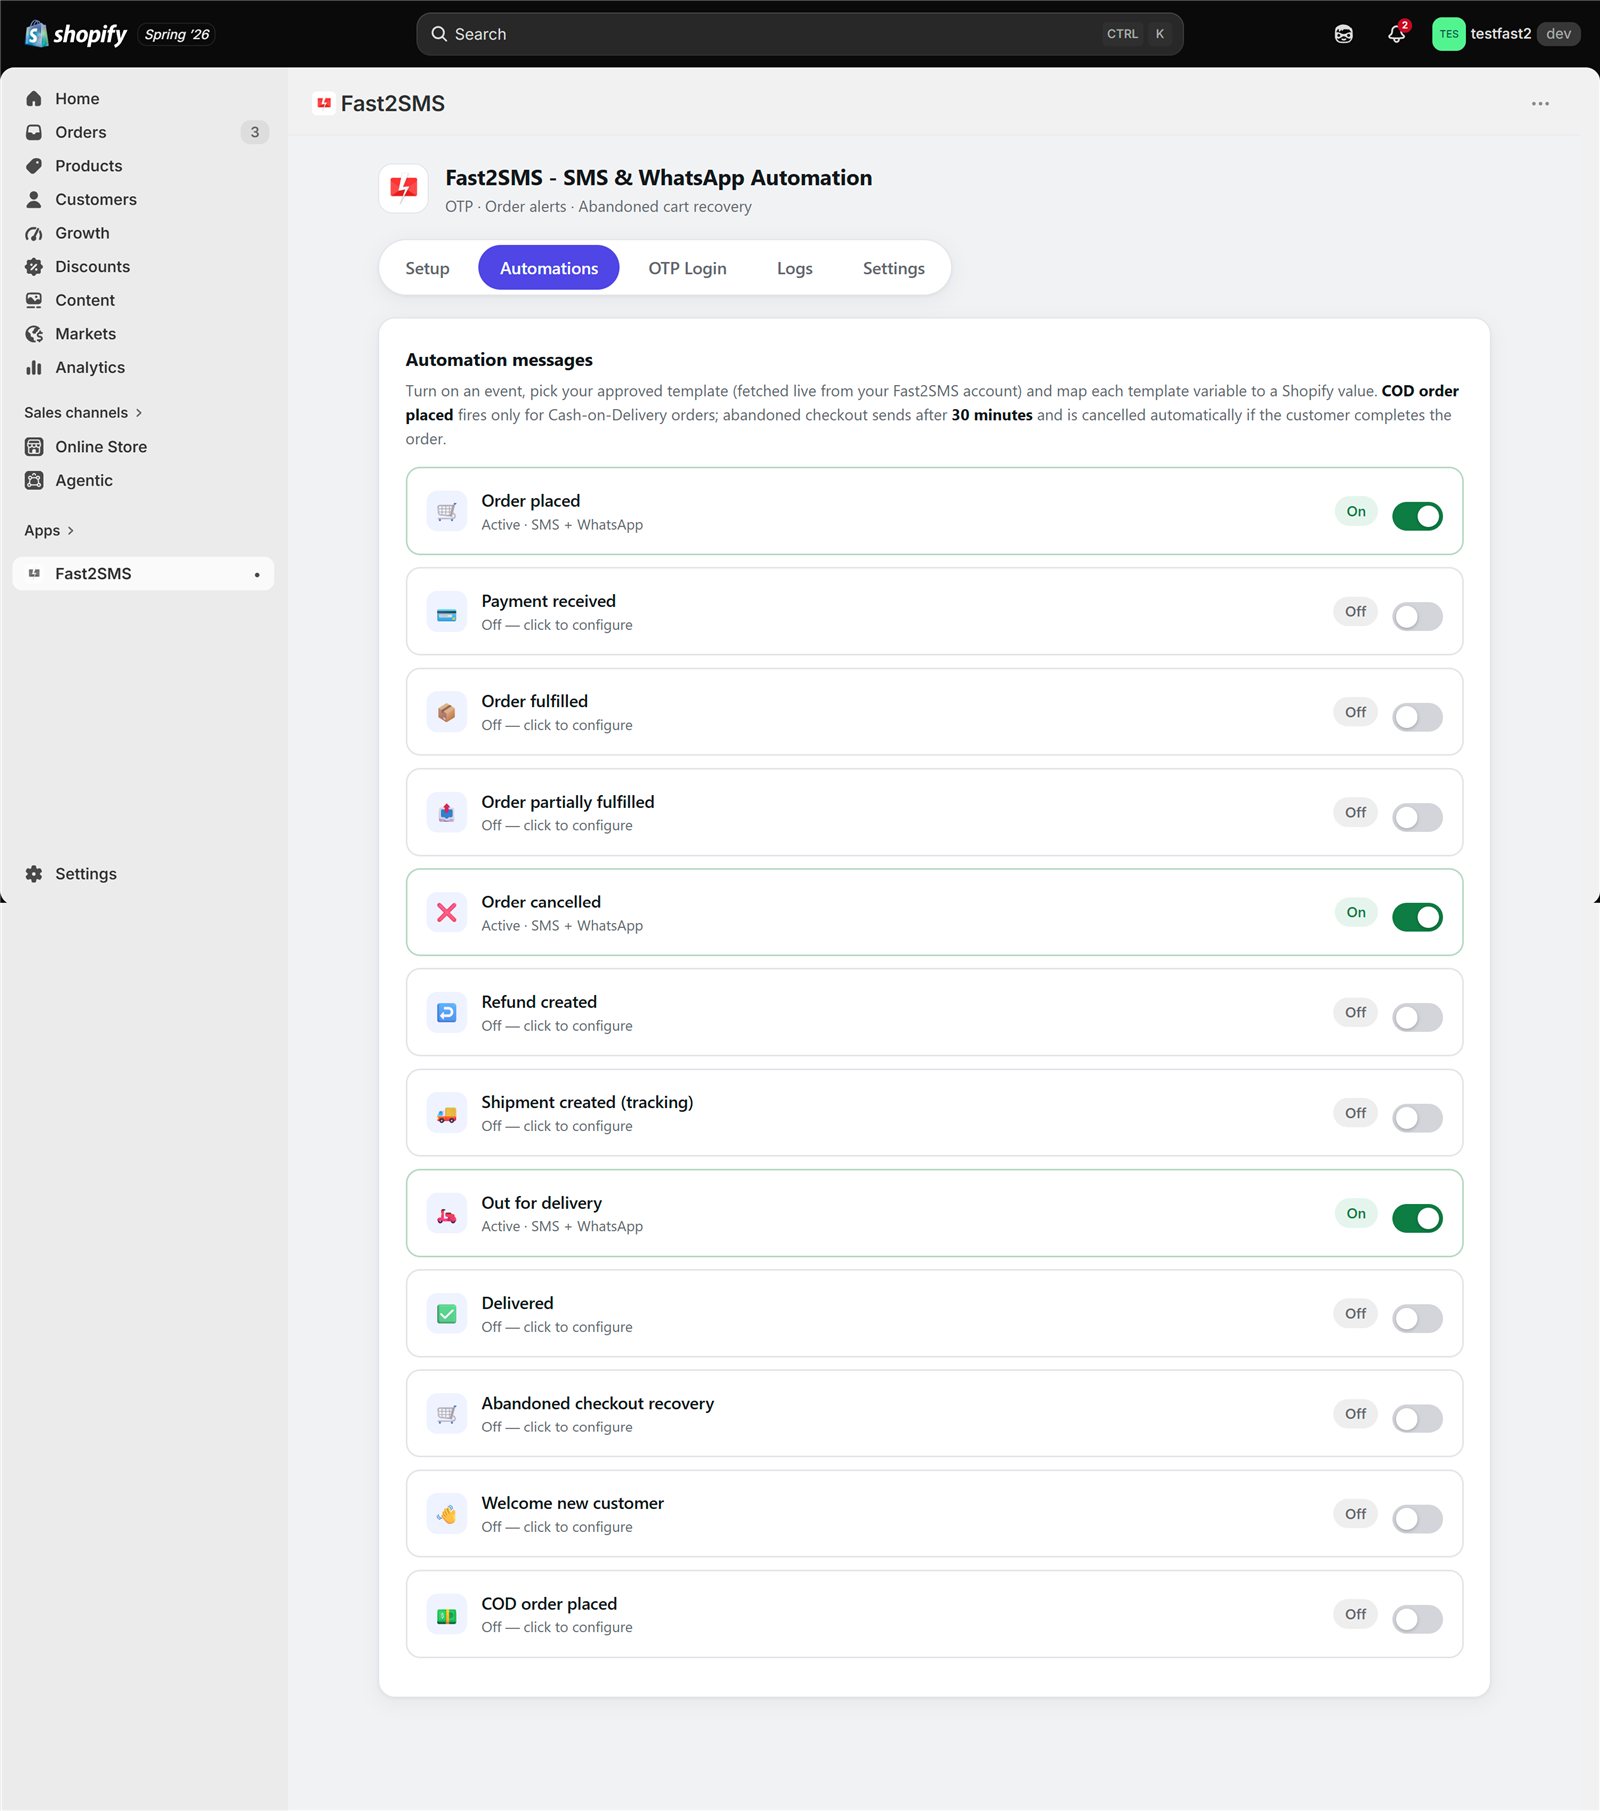Click the Order placed cart icon

click(x=447, y=512)
